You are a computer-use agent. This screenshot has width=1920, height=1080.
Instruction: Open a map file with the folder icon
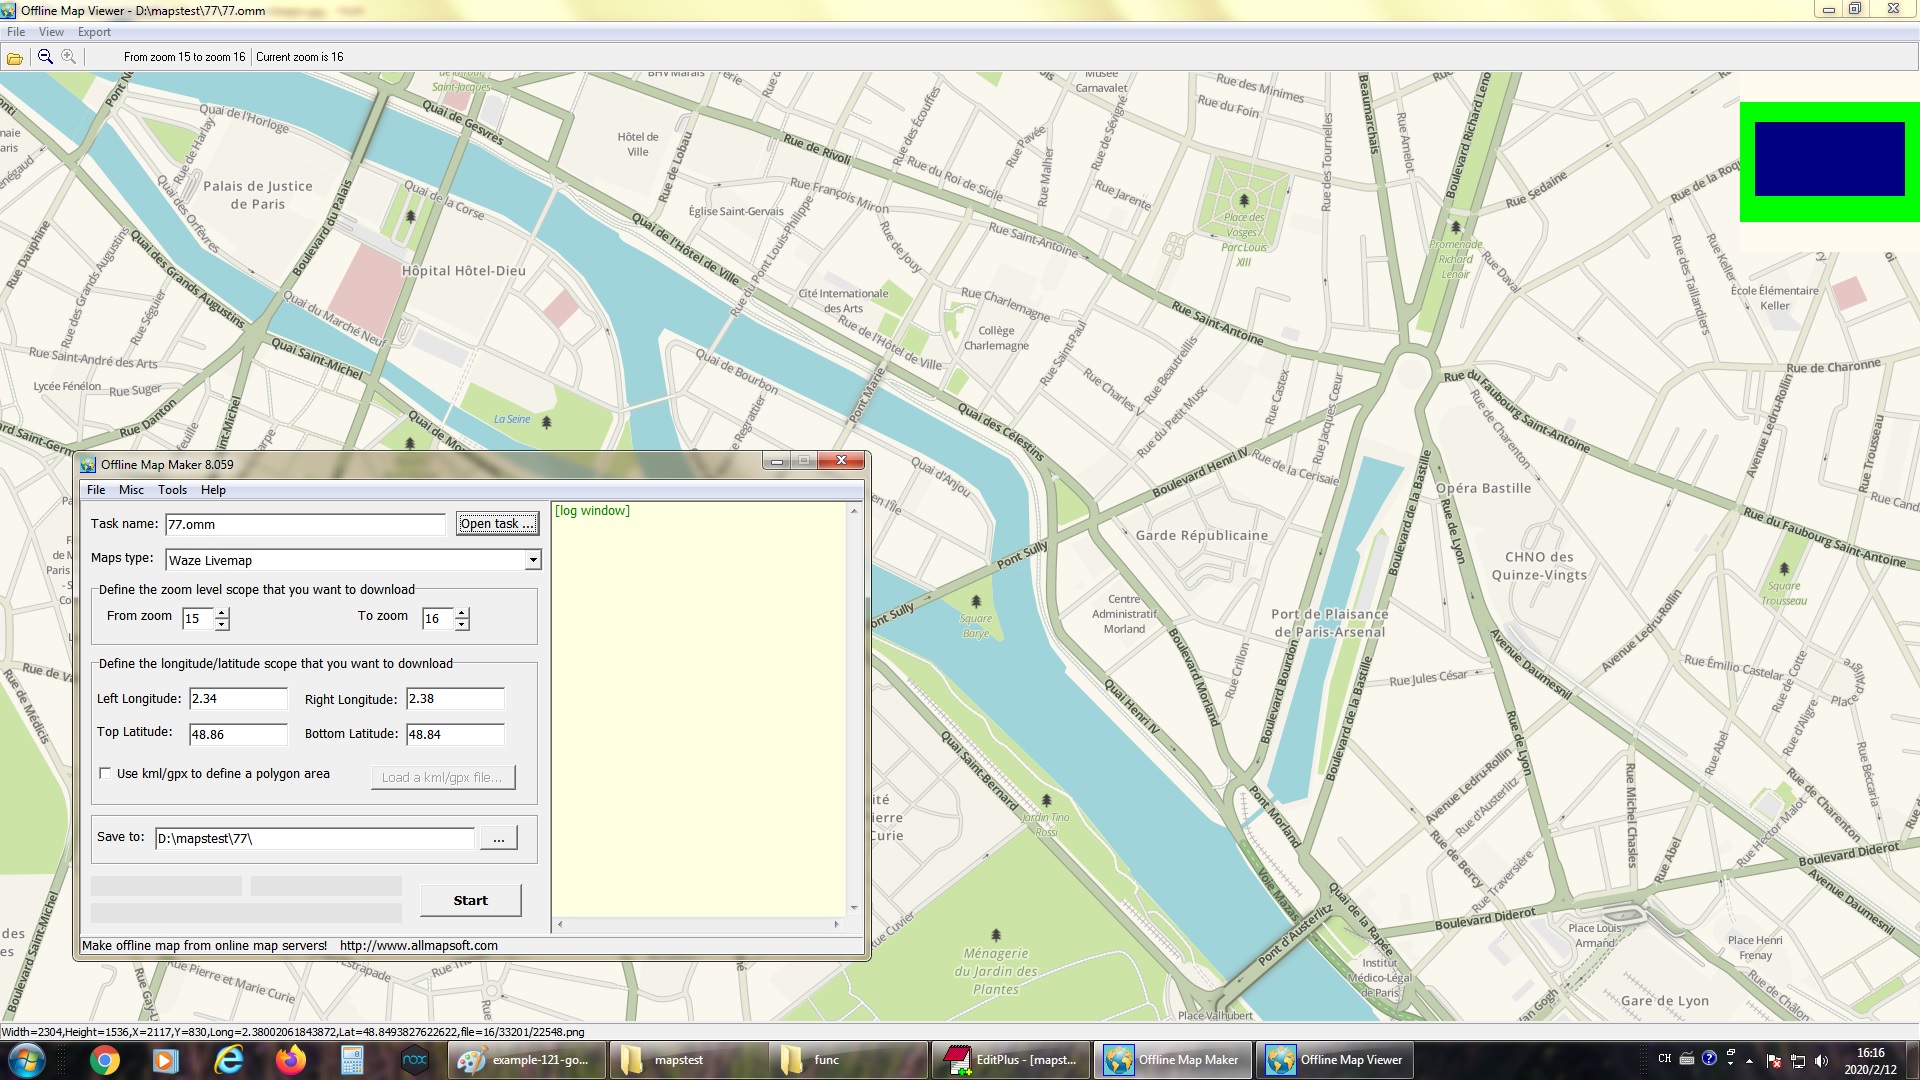click(15, 58)
